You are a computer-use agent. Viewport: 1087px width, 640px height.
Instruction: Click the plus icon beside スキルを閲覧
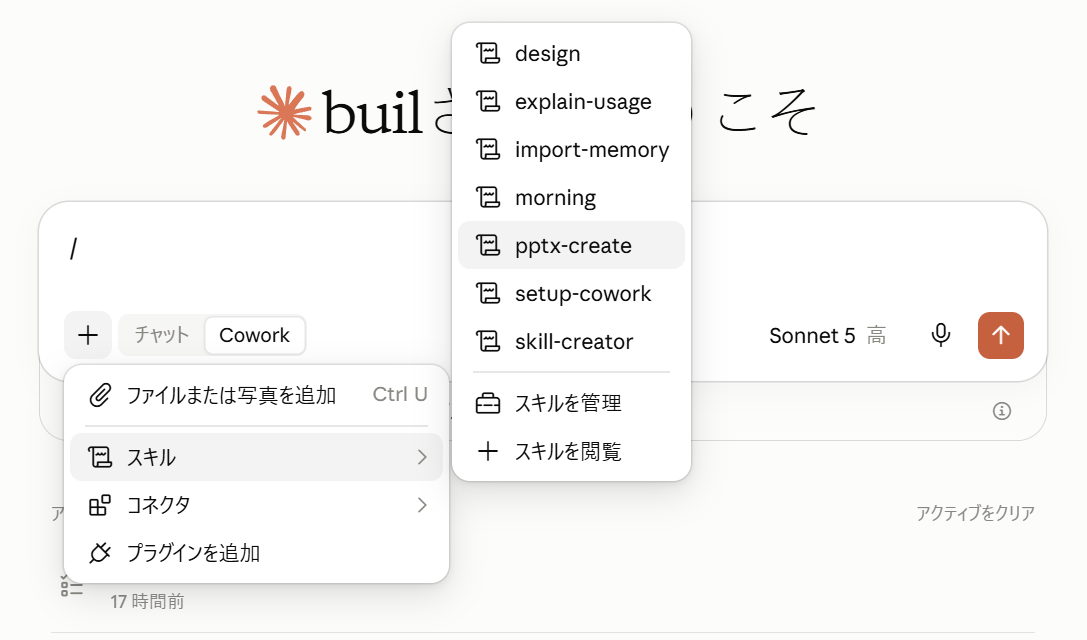click(x=488, y=451)
